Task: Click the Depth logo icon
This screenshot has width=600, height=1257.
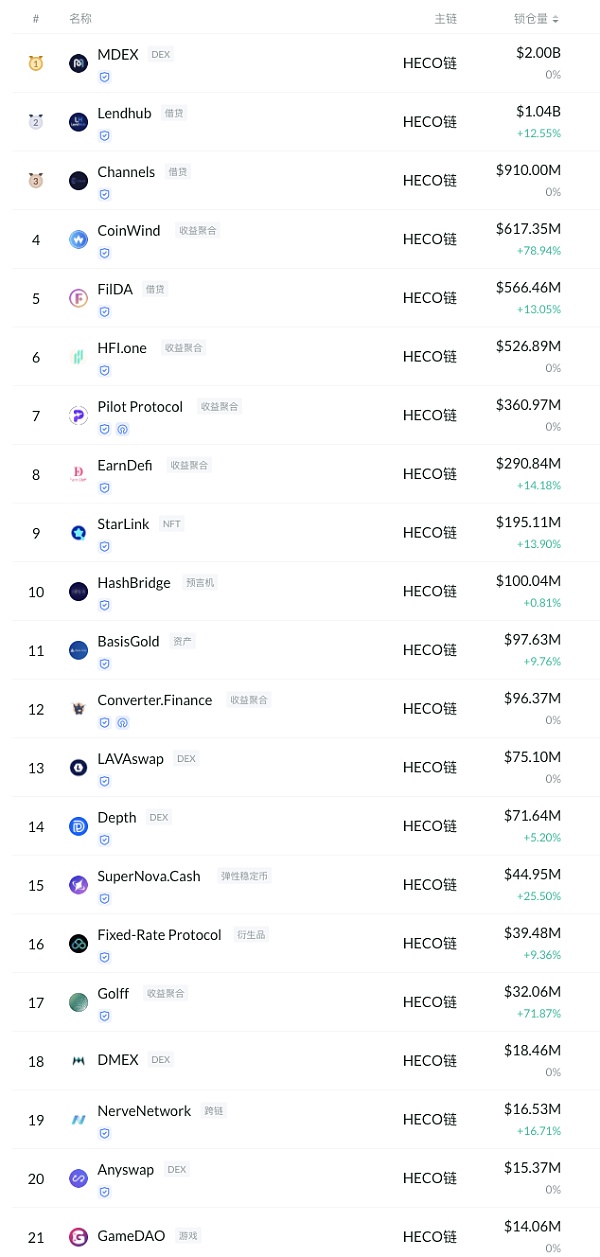Action: pos(79,826)
